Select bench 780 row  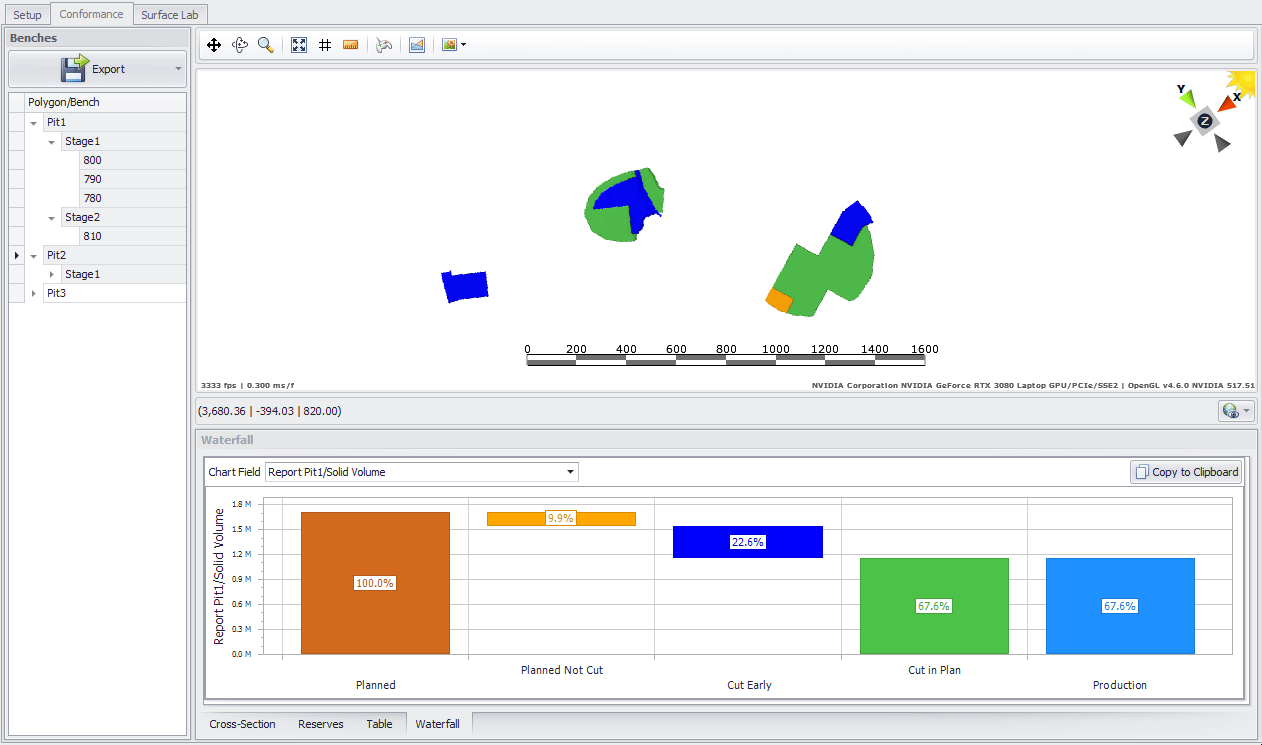click(133, 198)
